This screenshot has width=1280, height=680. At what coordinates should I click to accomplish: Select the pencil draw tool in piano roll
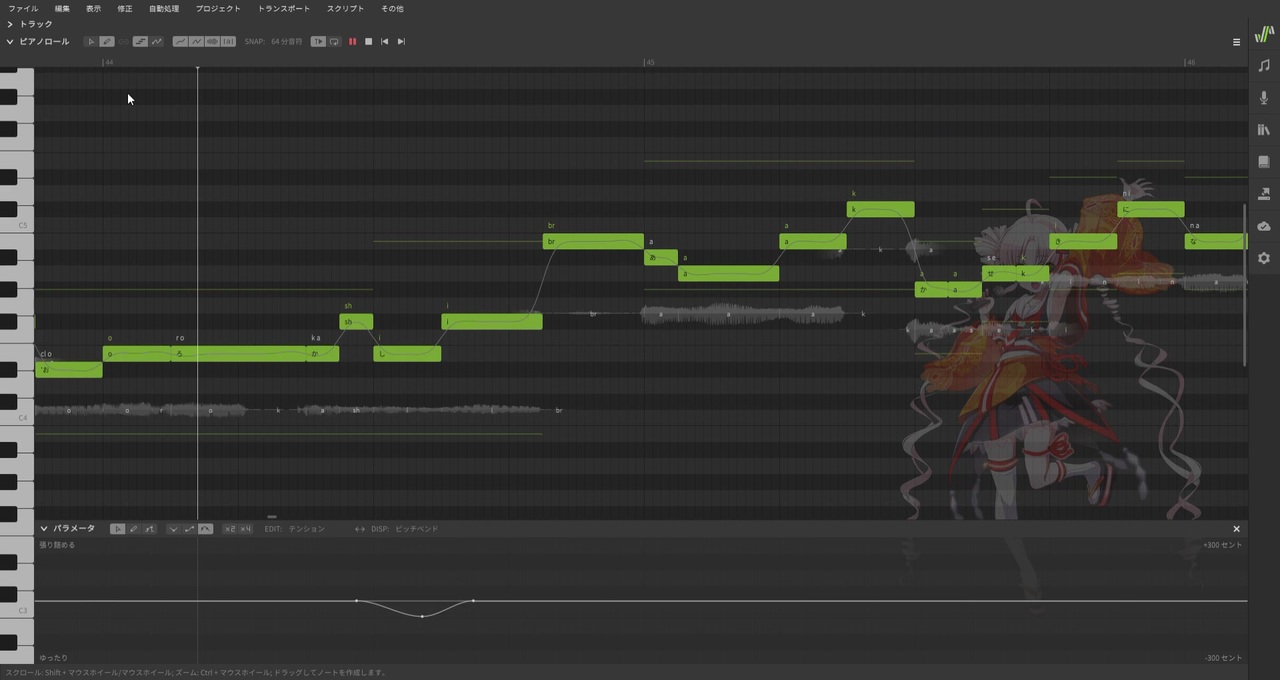(106, 42)
